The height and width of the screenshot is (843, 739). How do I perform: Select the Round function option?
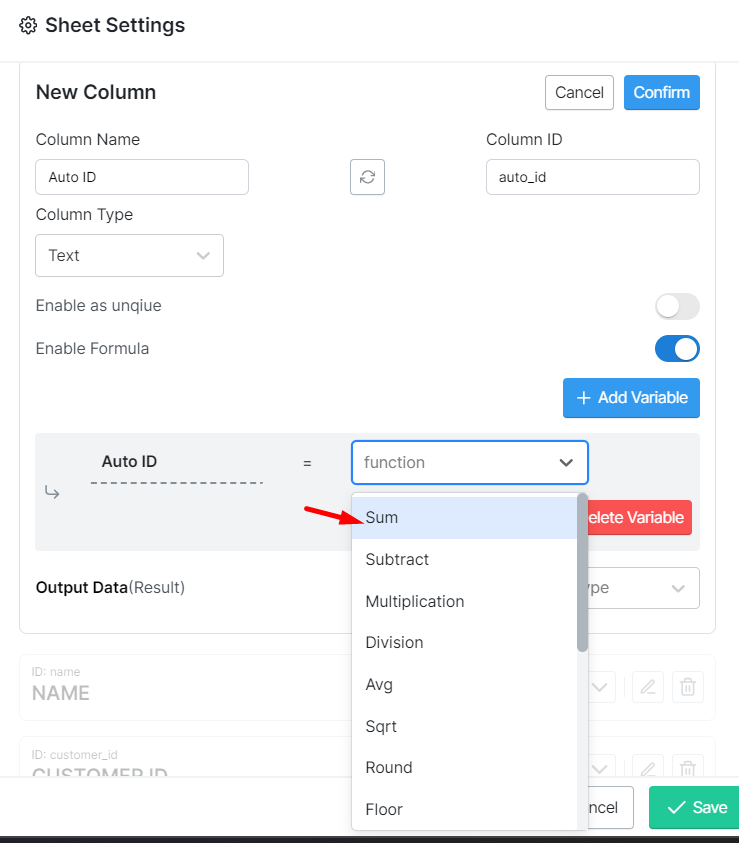[389, 768]
